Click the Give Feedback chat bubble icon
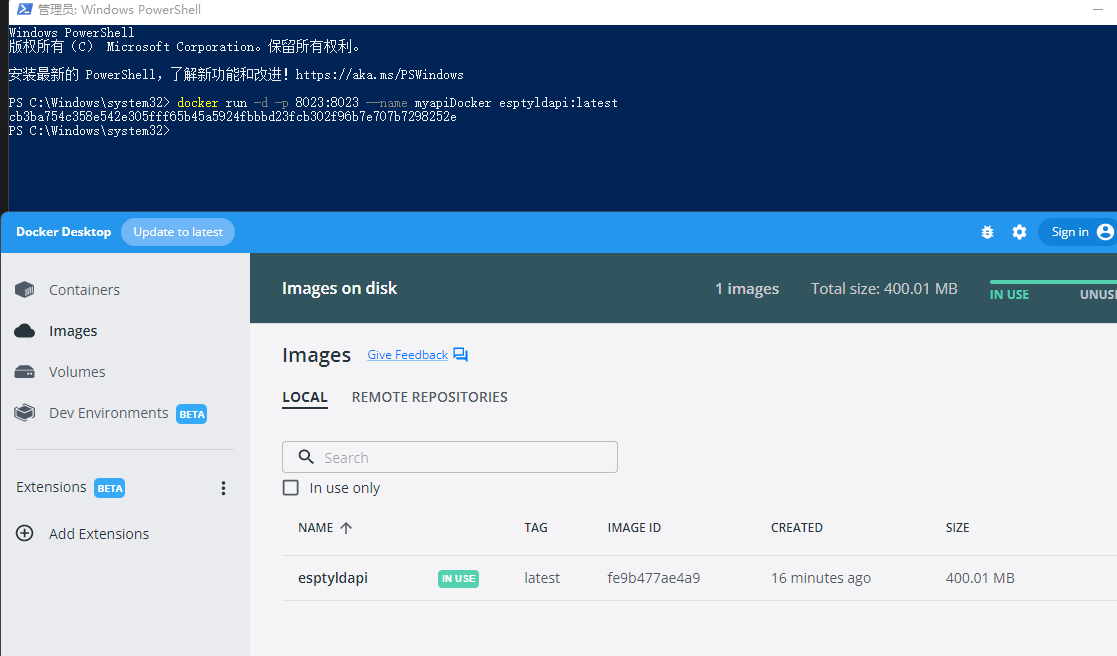Viewport: 1117px width, 656px height. 460,355
